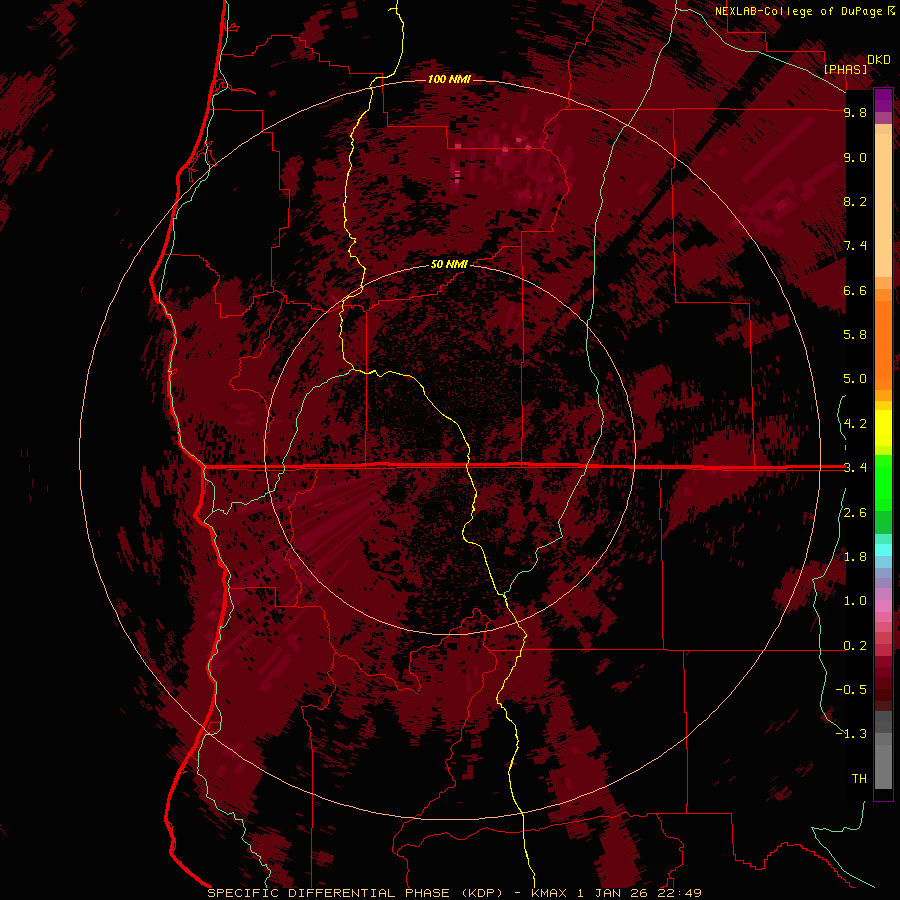Click the 1.8 value on the color scale
This screenshot has height=900, width=900.
pyautogui.click(x=855, y=557)
